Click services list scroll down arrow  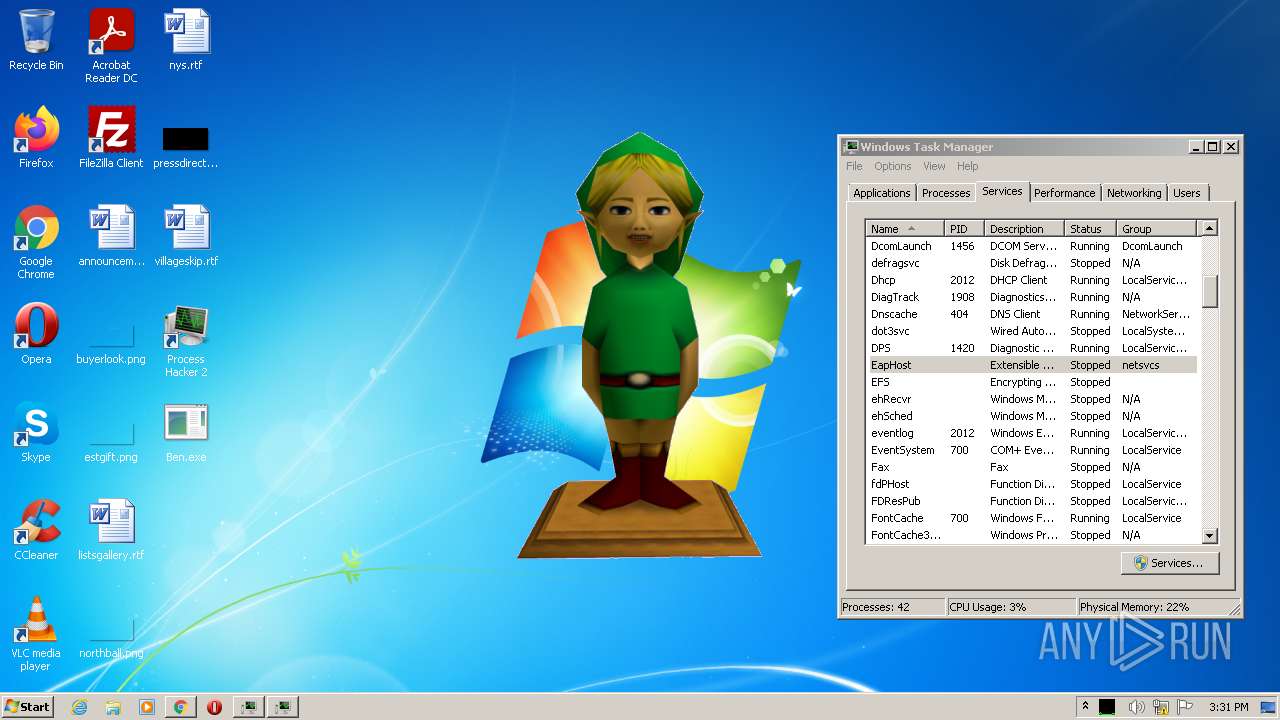1209,536
